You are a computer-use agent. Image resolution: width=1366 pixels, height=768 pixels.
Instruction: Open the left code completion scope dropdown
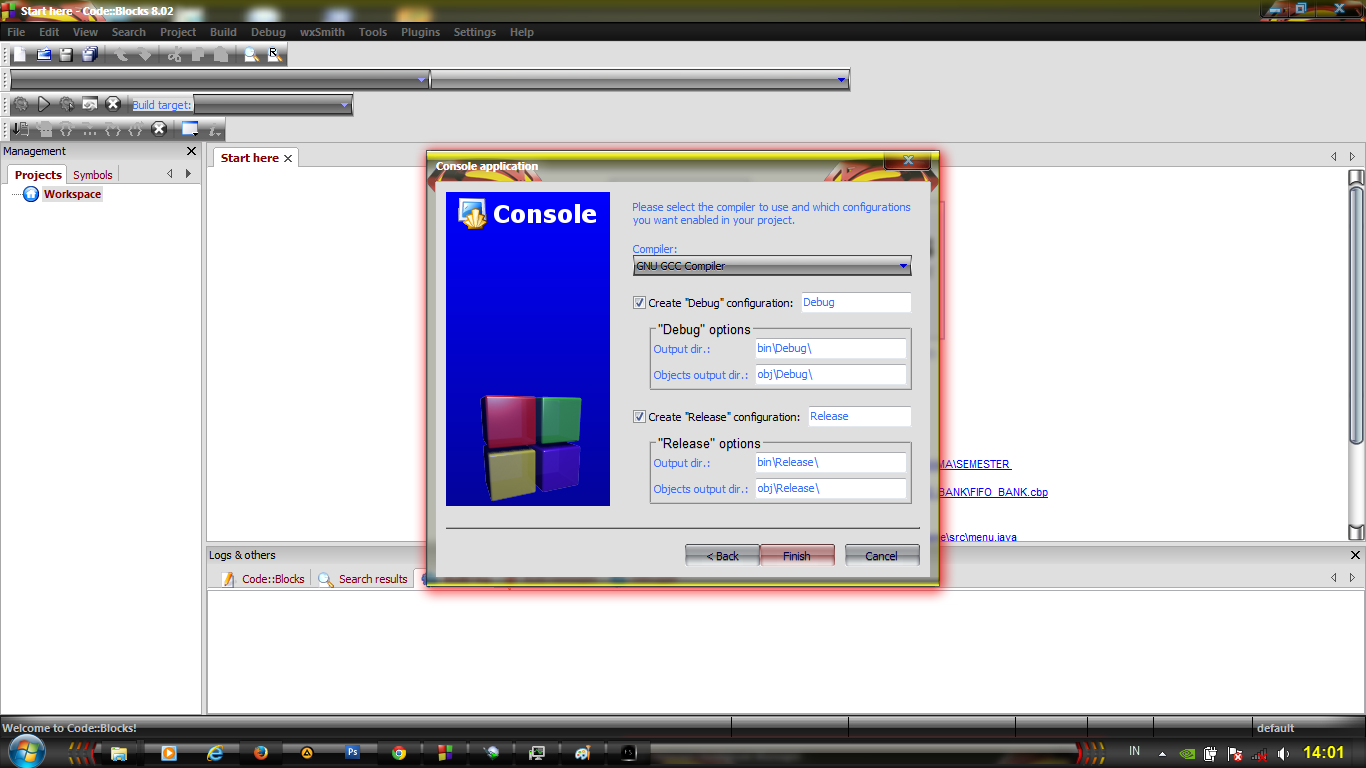(x=219, y=80)
